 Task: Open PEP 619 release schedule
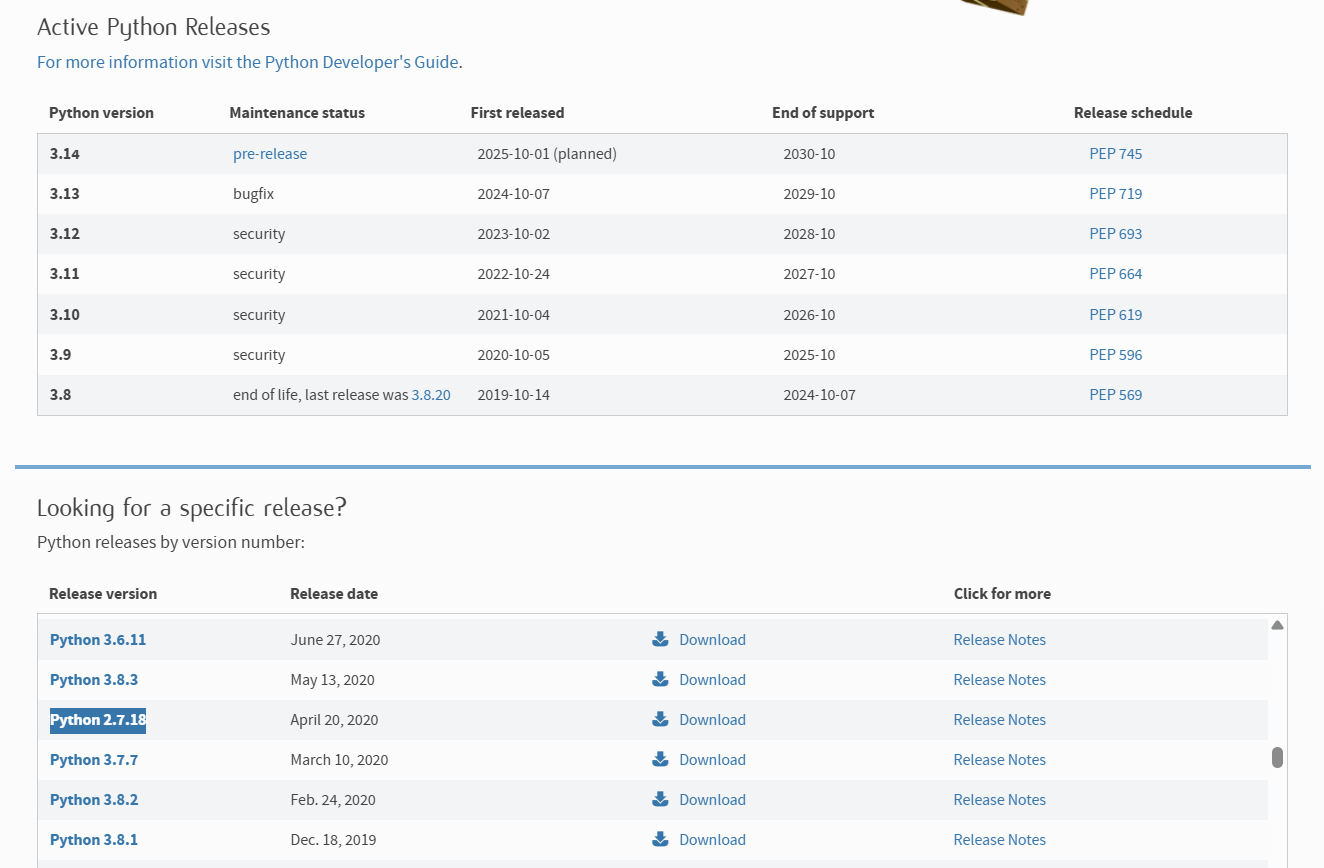coord(1116,315)
